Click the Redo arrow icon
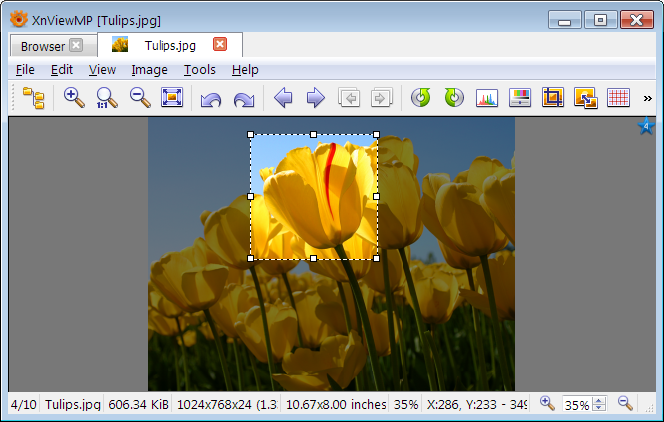Image resolution: width=664 pixels, height=422 pixels. (x=244, y=99)
